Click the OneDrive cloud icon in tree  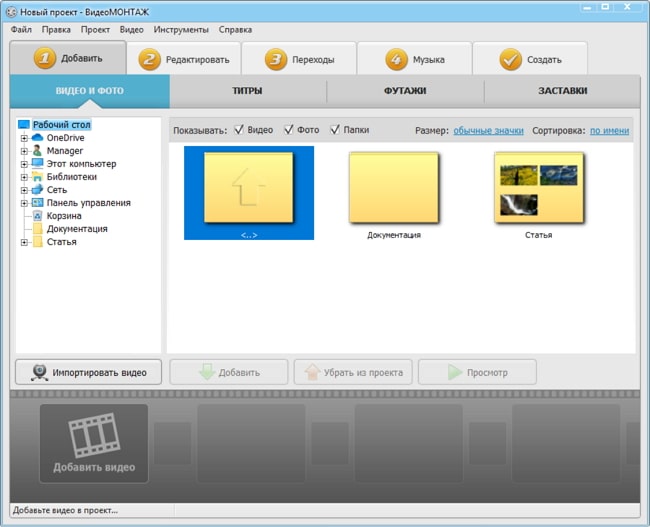coord(38,138)
